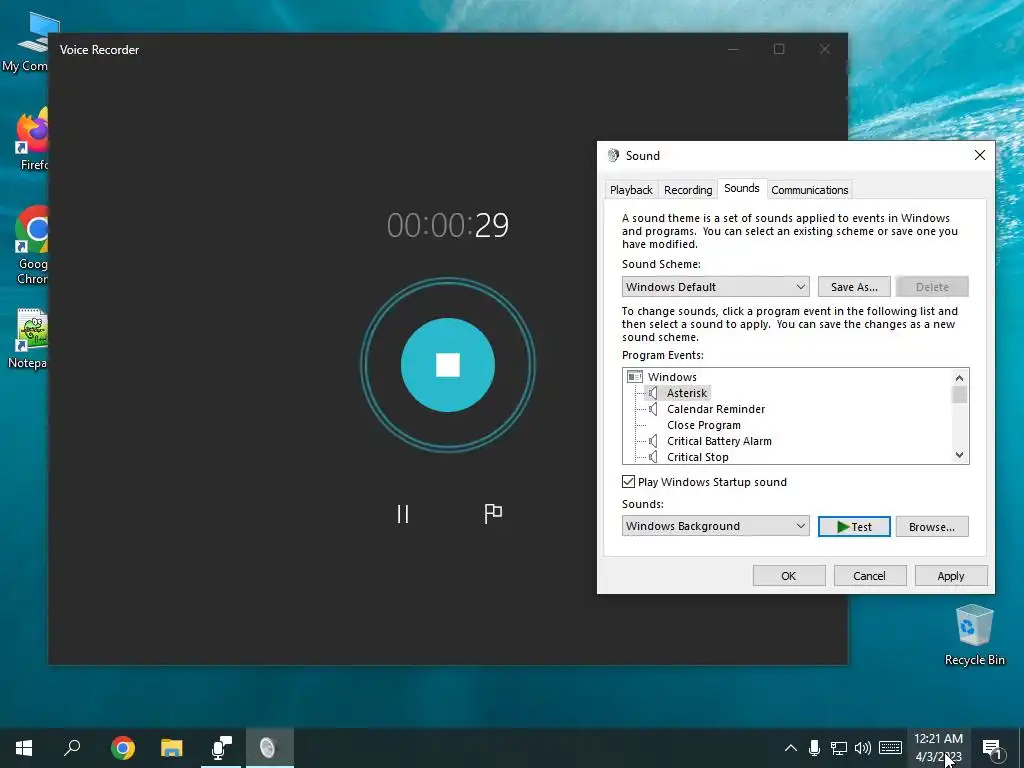
Task: Click the touch keyboard tray icon
Action: 890,748
